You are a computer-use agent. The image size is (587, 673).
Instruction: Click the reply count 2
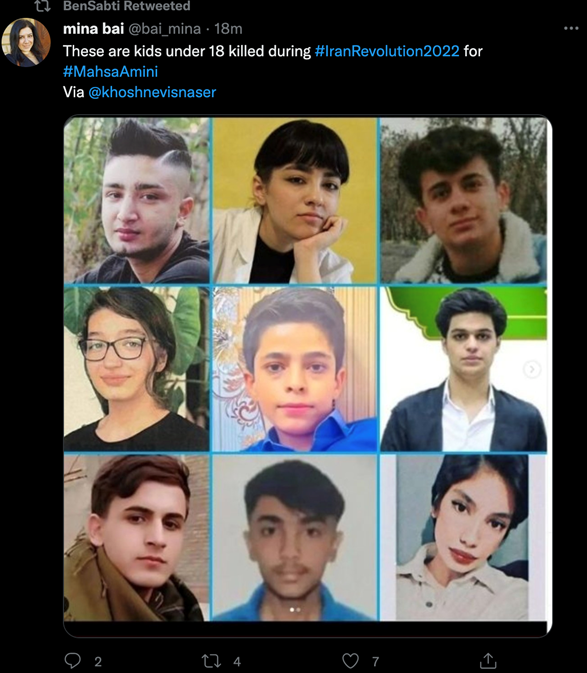[x=98, y=661]
